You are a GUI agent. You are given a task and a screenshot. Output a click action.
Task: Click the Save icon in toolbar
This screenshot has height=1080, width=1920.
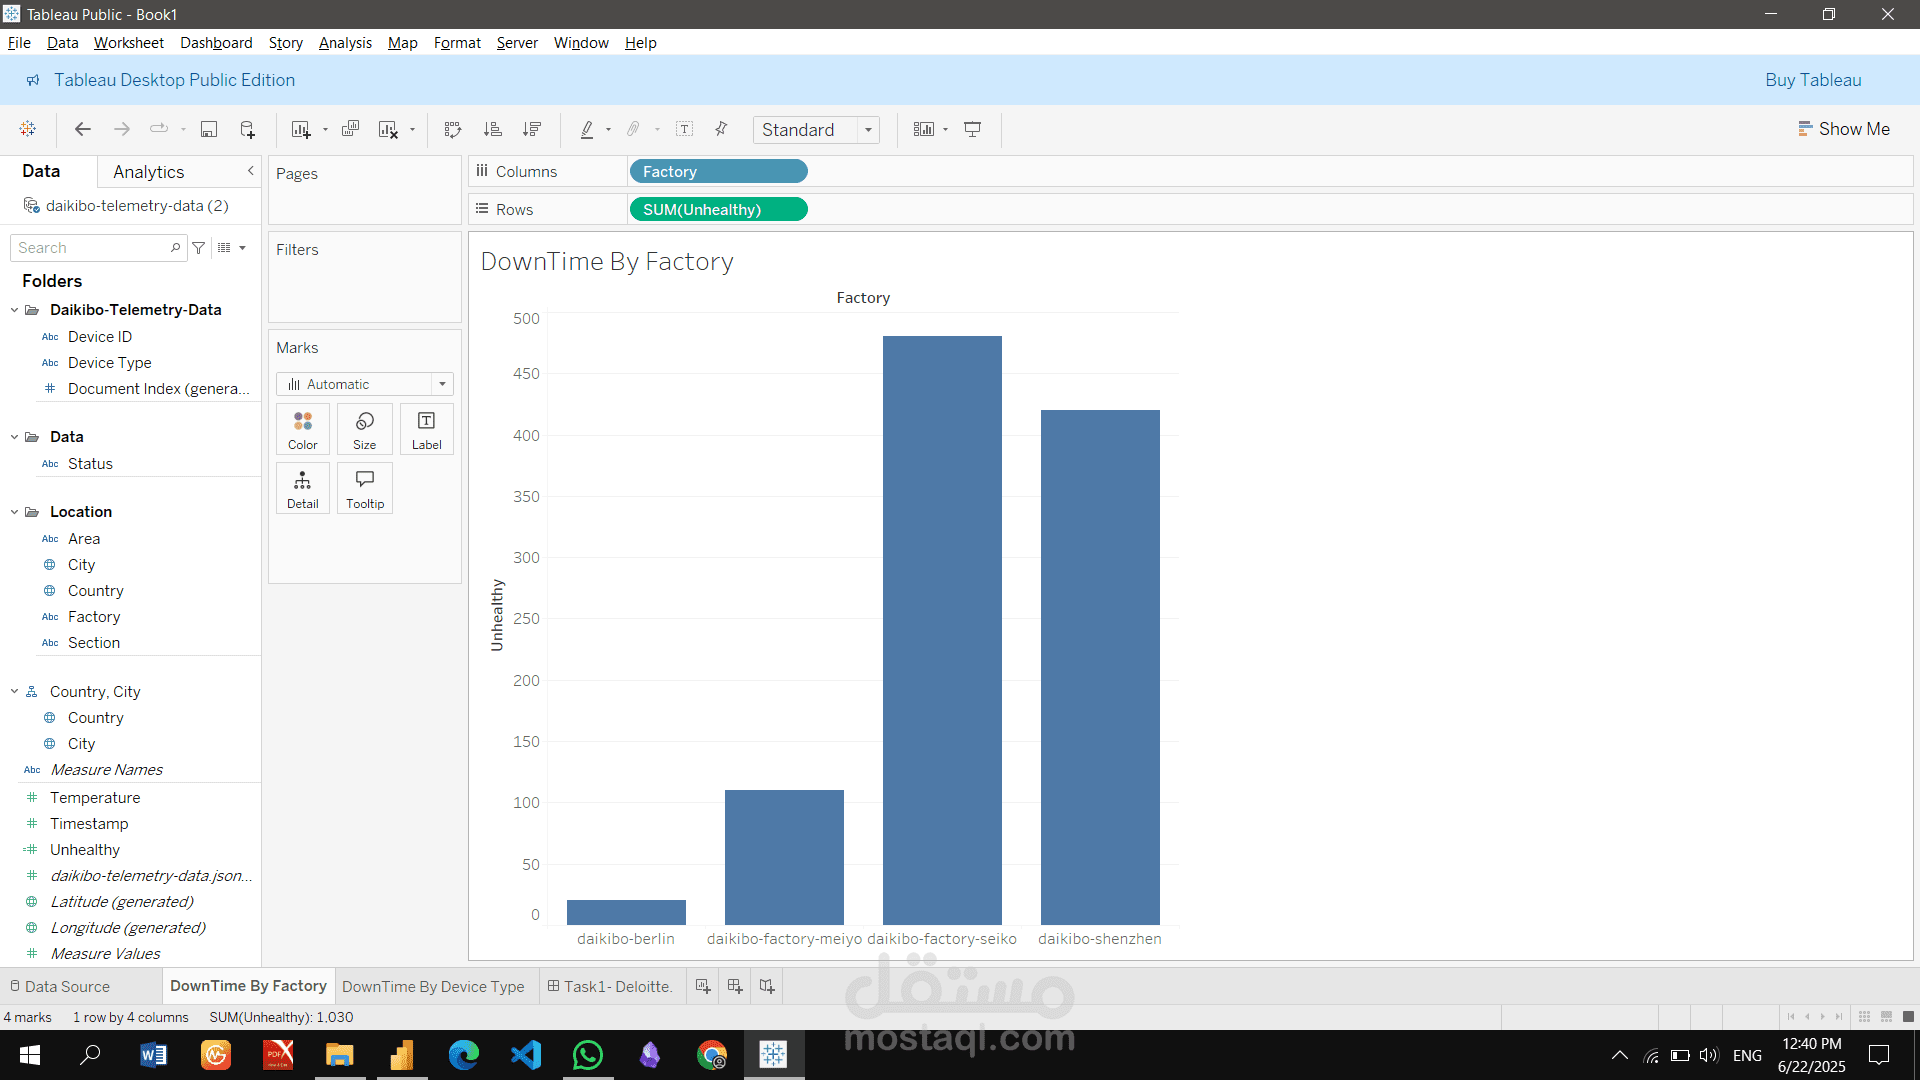[209, 129]
